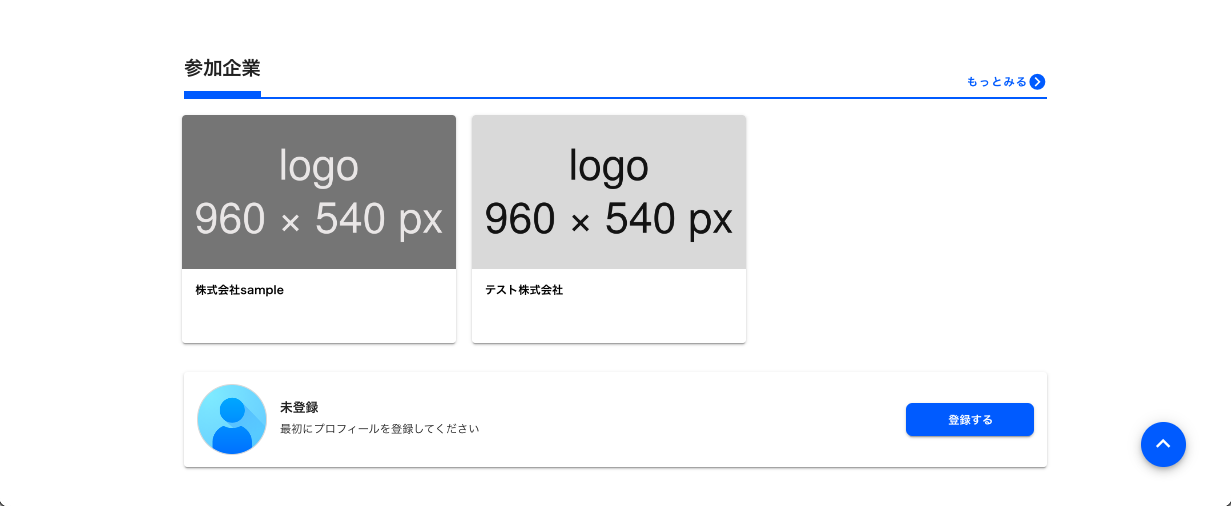
Task: Open the もっとみる link
Action: (1006, 82)
